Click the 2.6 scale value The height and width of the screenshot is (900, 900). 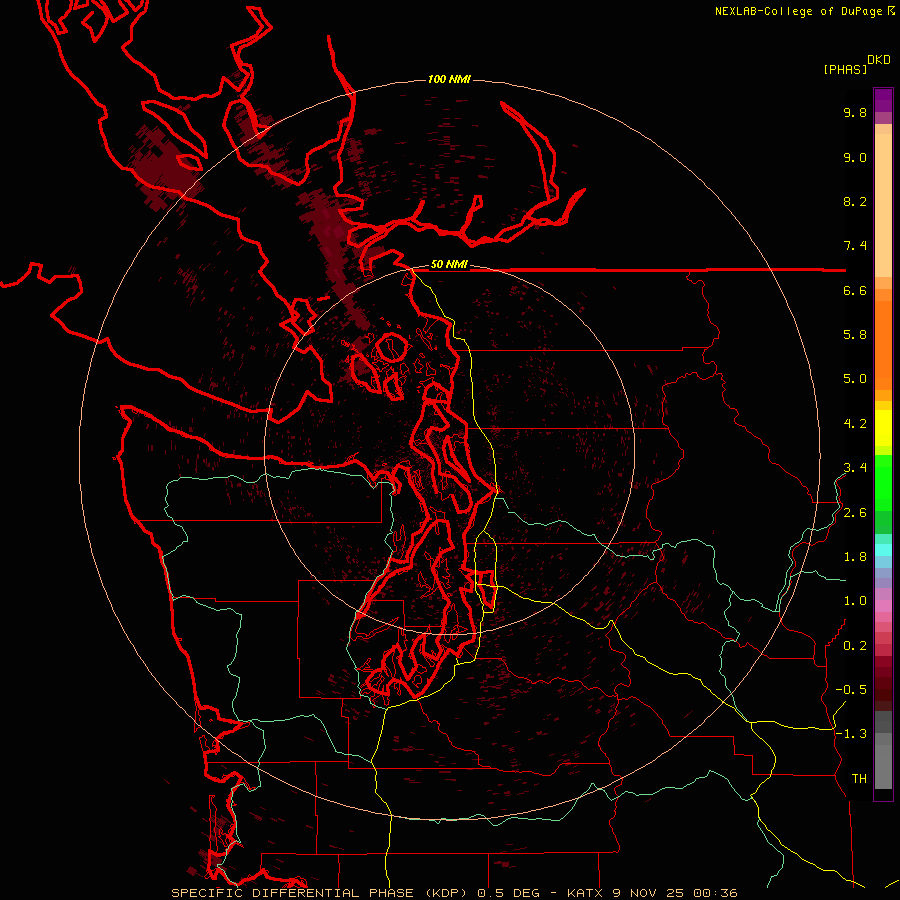pos(855,513)
